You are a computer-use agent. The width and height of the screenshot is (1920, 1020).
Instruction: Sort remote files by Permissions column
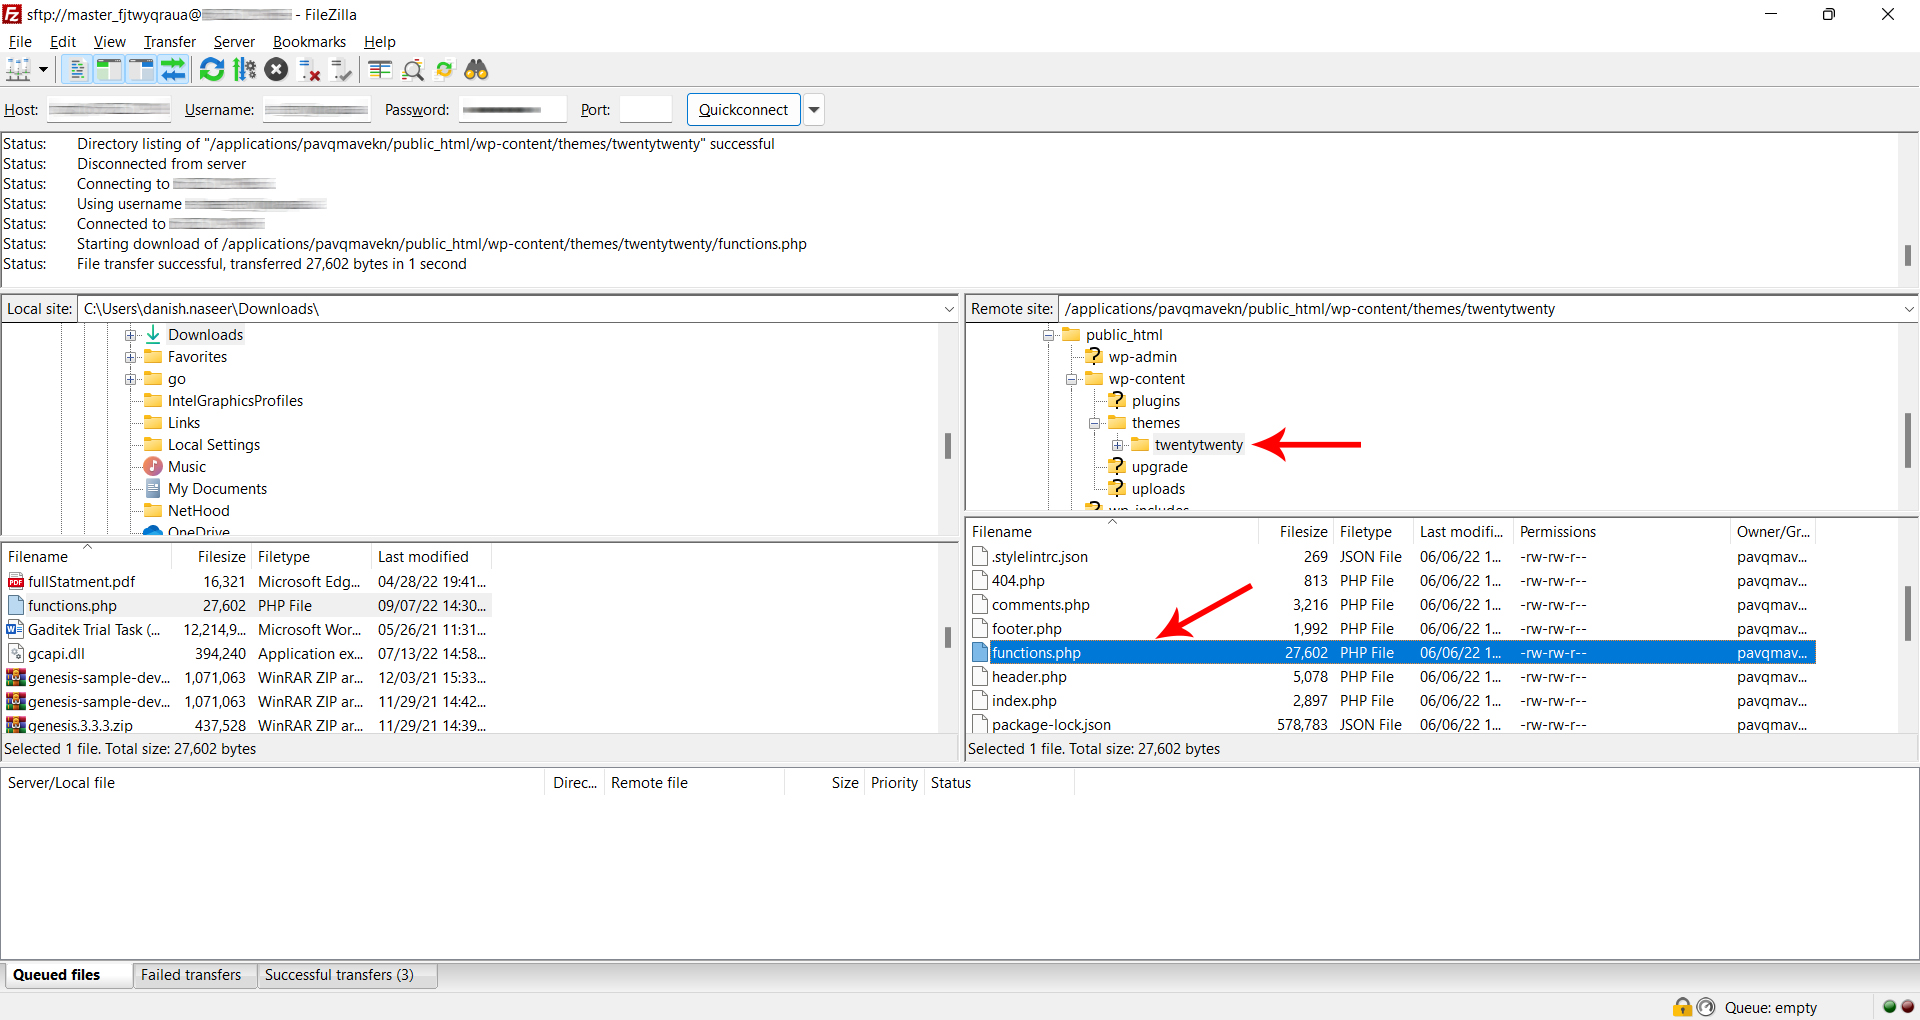tap(1557, 532)
